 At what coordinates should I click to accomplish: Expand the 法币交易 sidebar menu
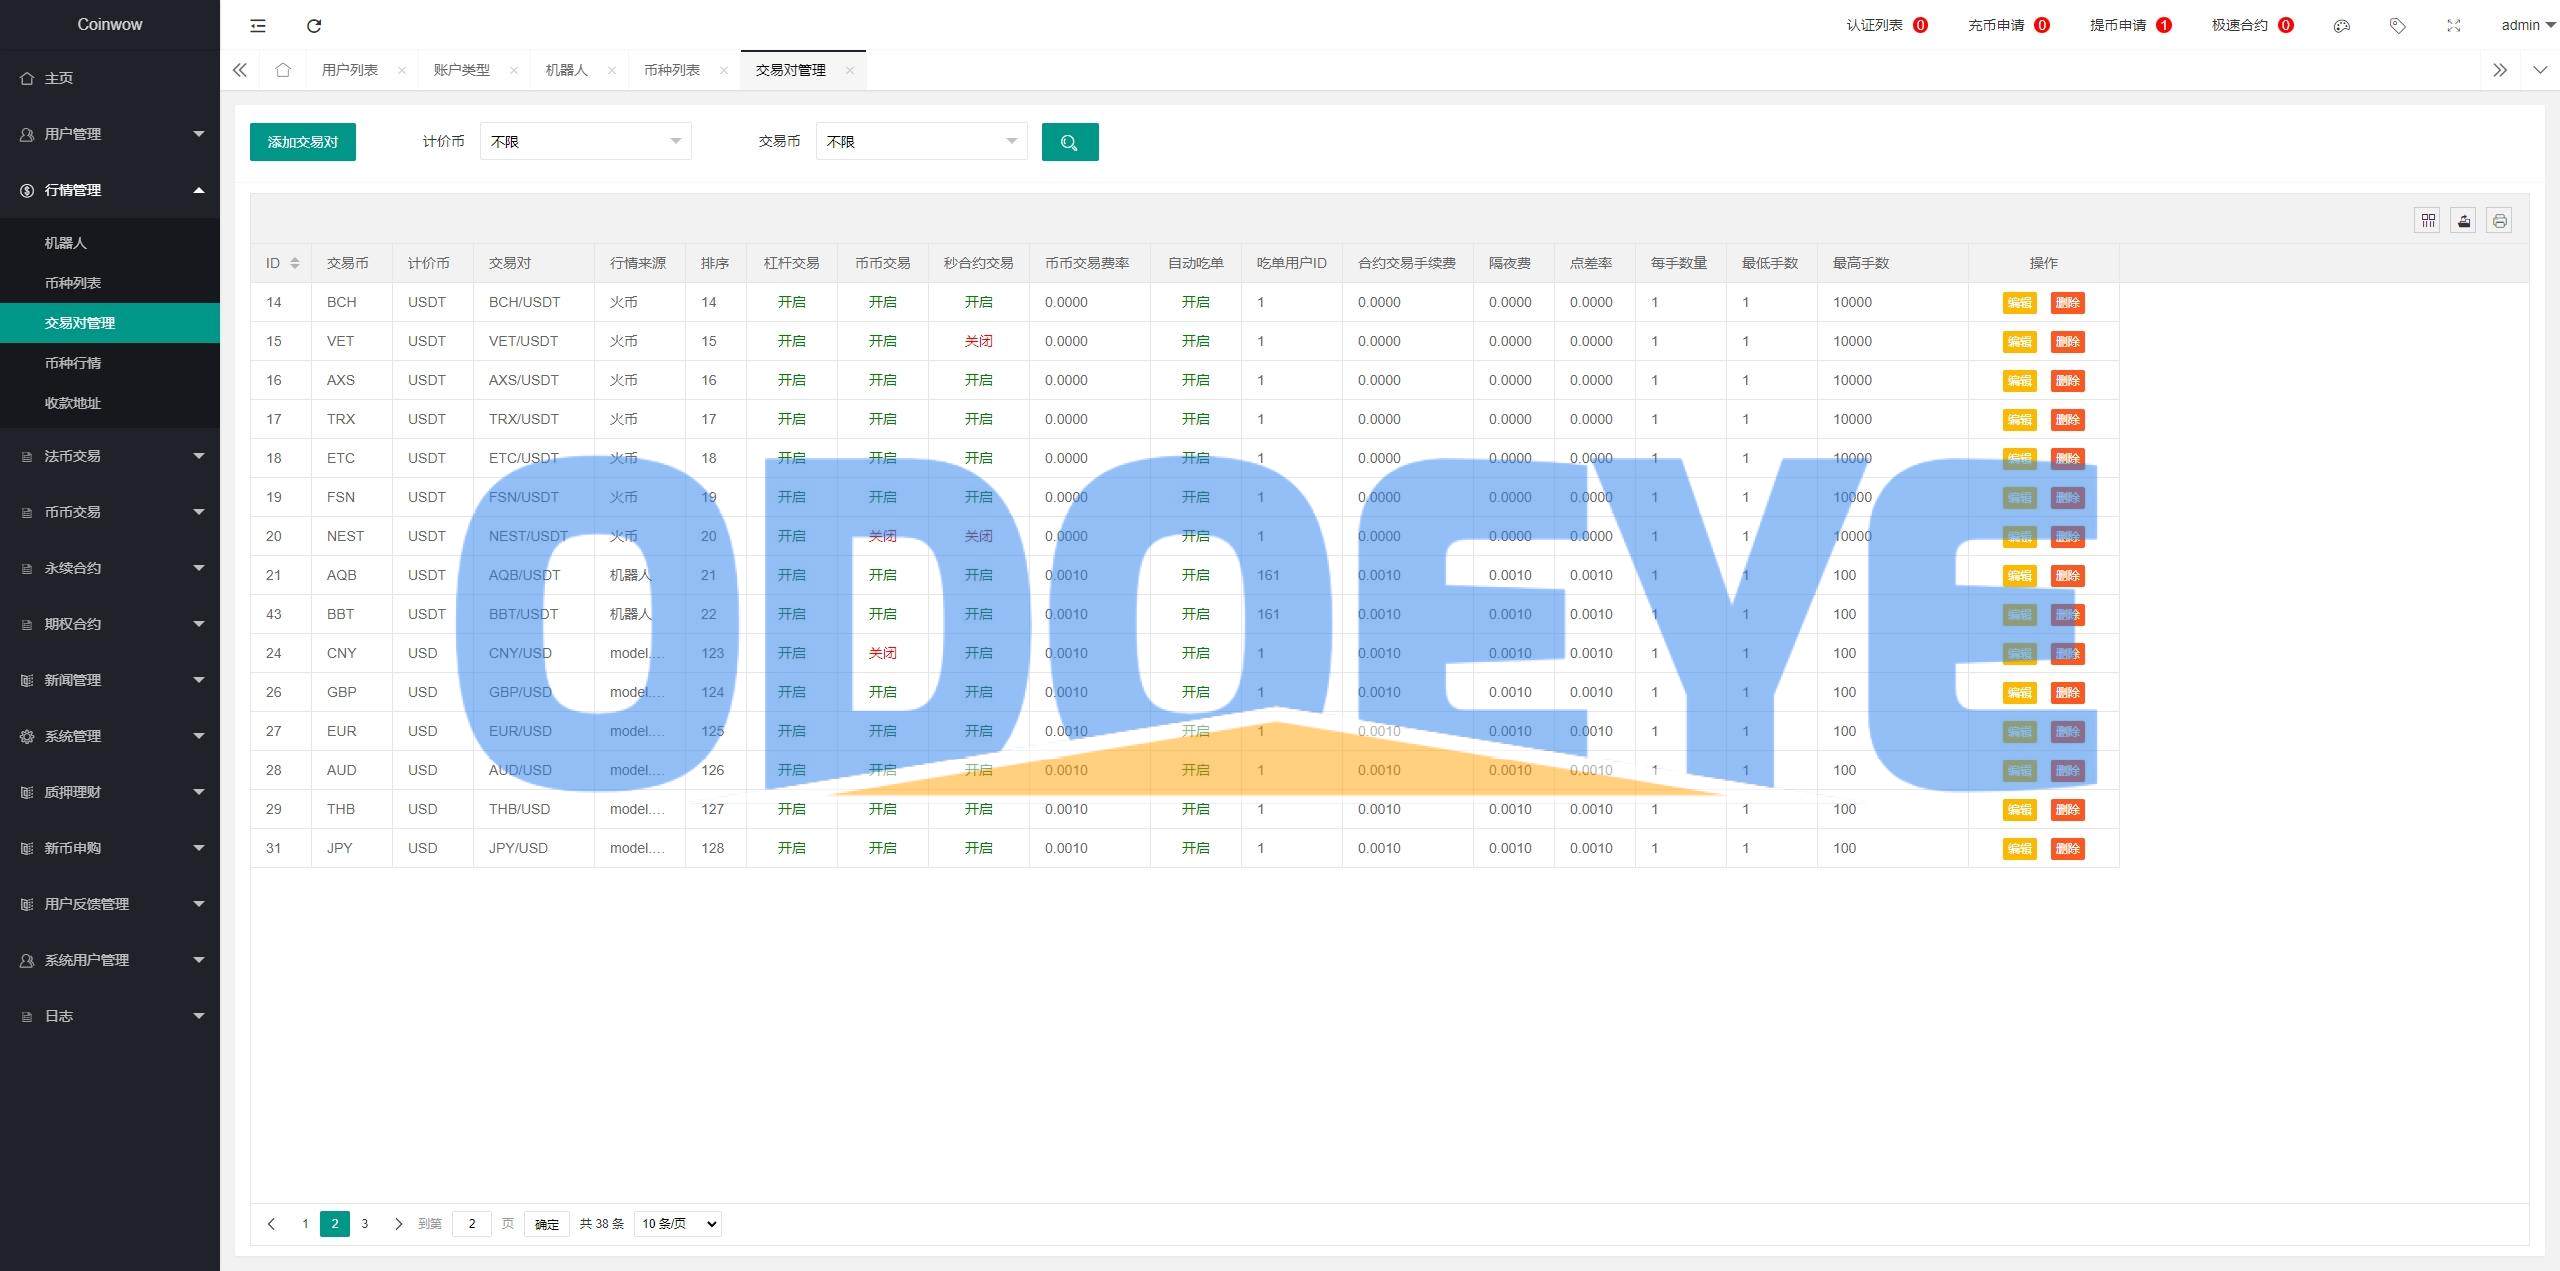[110, 456]
